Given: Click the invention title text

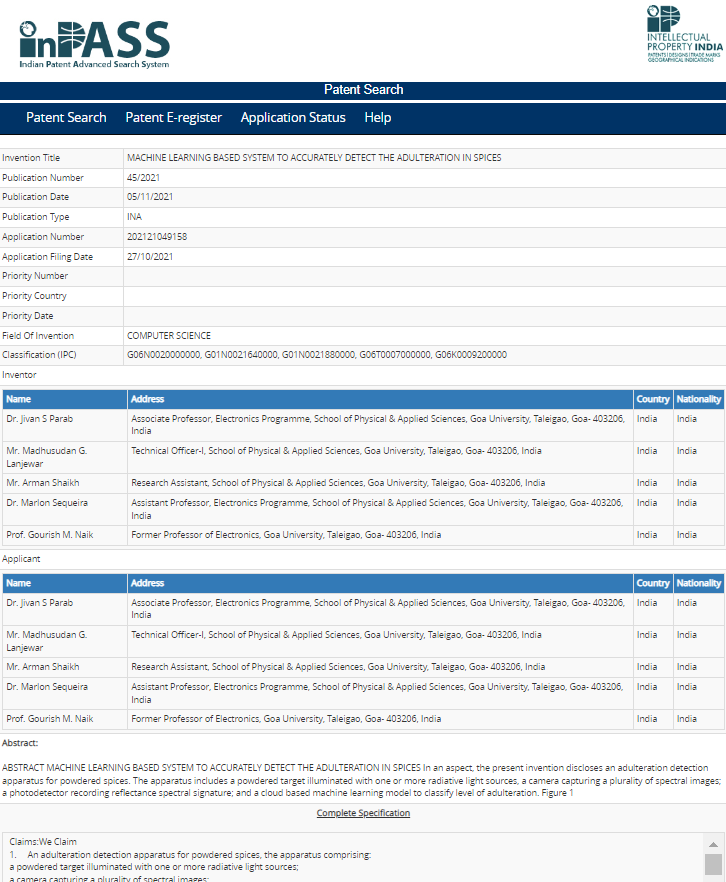Looking at the screenshot, I should click(x=314, y=158).
